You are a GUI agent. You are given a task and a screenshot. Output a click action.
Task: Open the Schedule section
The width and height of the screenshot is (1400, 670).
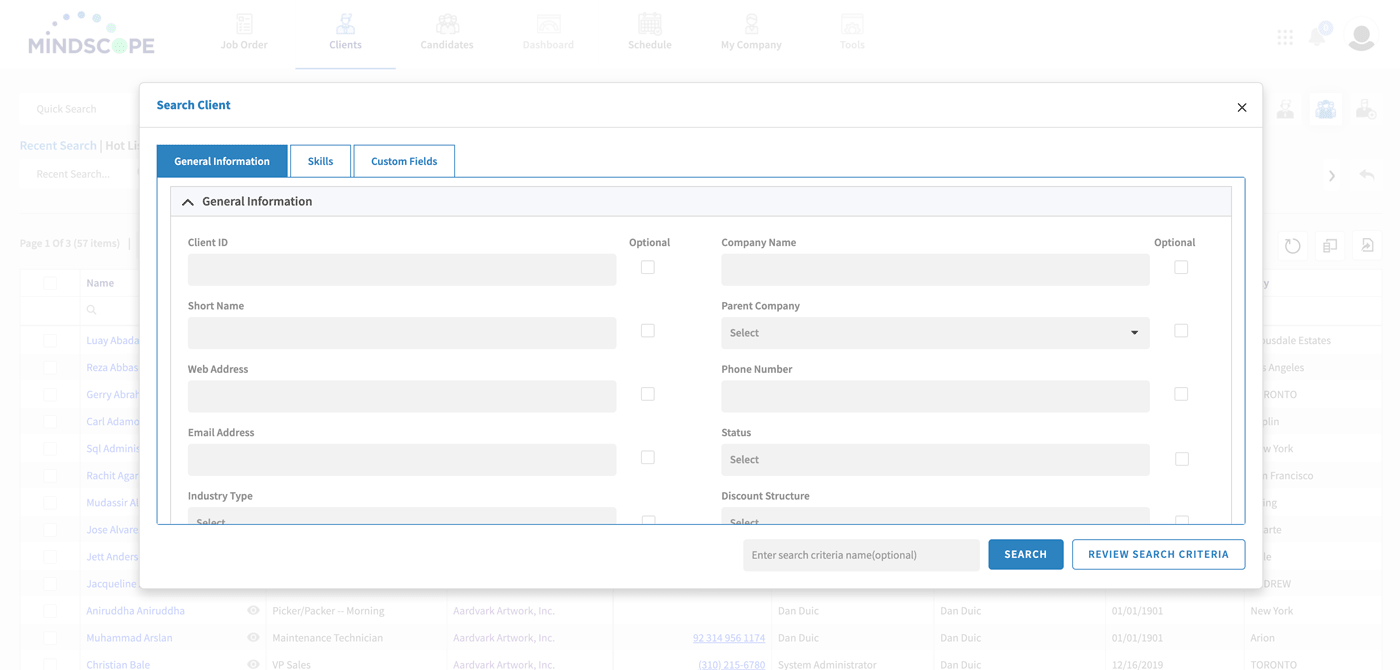point(649,30)
